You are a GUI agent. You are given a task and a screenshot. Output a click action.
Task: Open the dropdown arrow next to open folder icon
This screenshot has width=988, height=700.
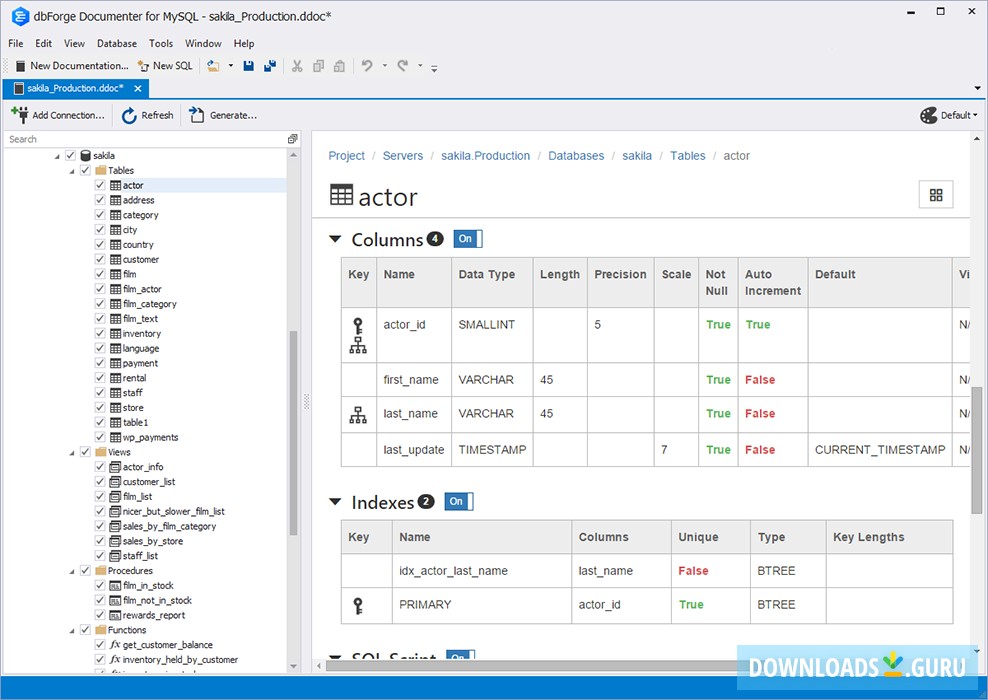click(231, 66)
